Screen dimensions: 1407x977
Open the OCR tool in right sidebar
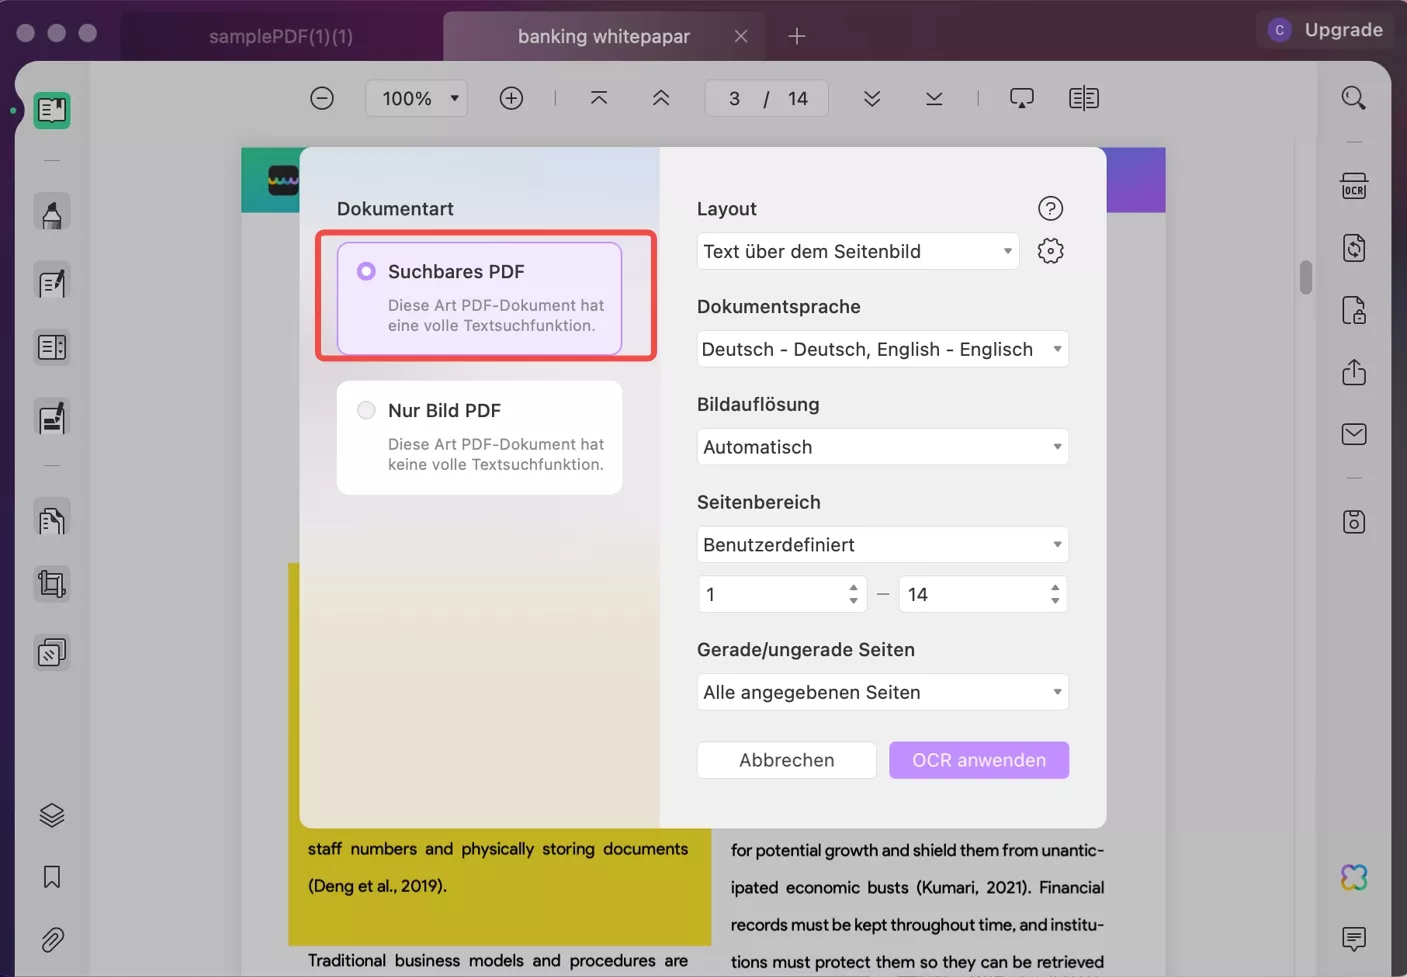point(1354,187)
